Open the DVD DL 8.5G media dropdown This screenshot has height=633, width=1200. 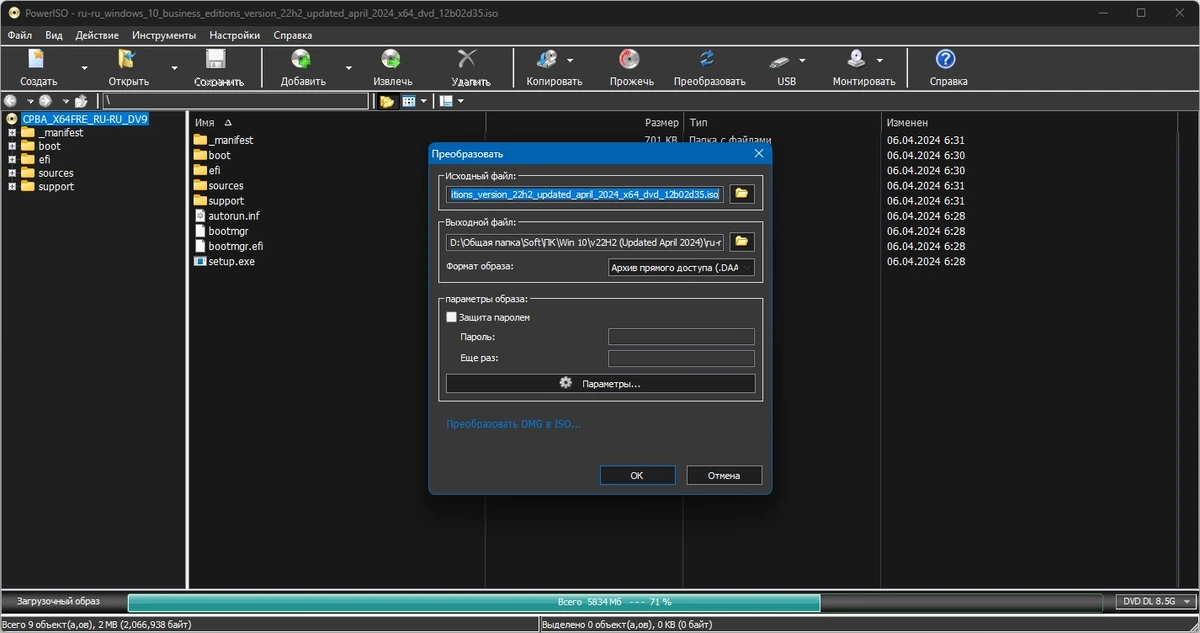tap(1155, 602)
